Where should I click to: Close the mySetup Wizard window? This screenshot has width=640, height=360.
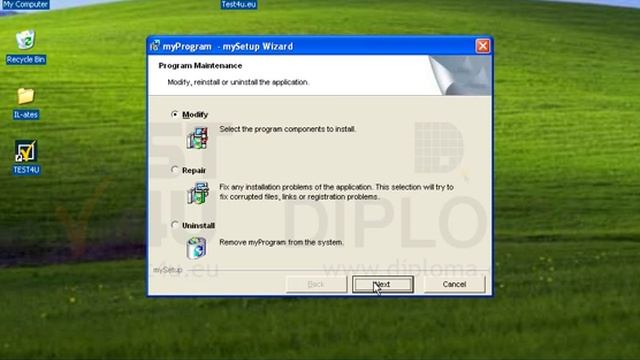tap(482, 46)
